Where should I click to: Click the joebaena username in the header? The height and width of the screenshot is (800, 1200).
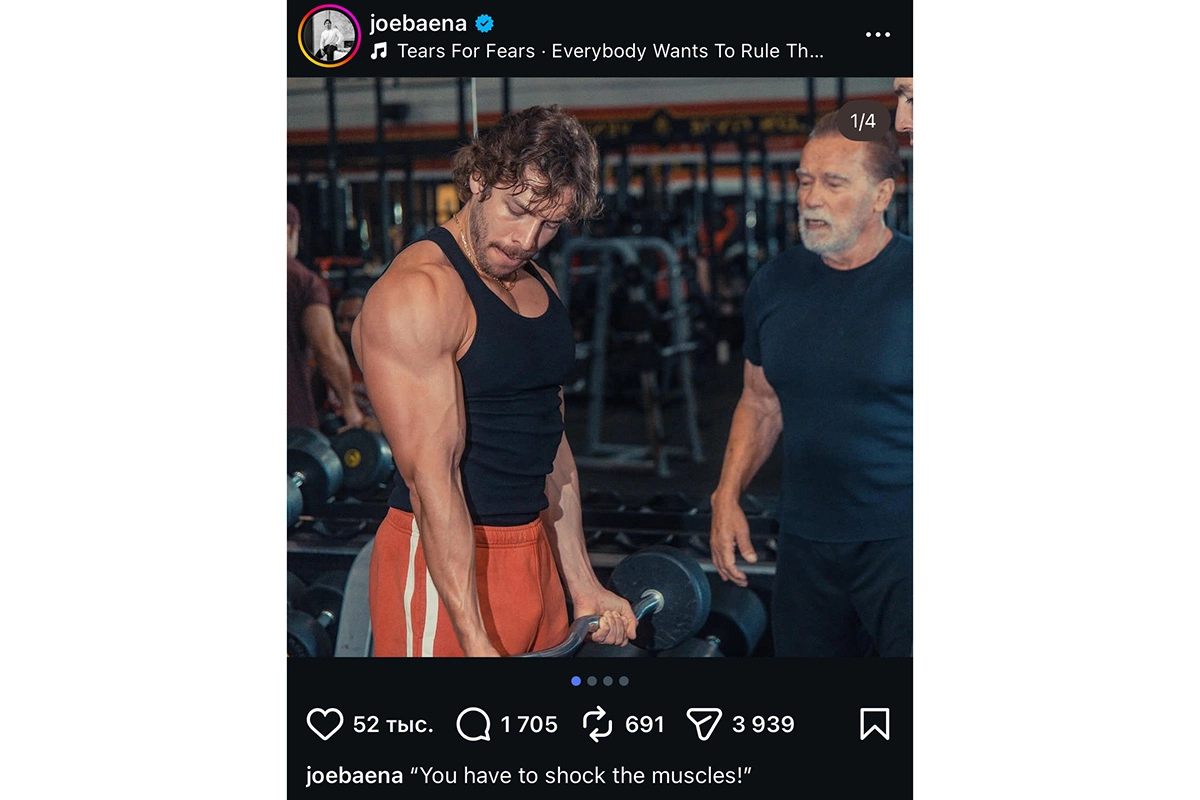coord(418,23)
